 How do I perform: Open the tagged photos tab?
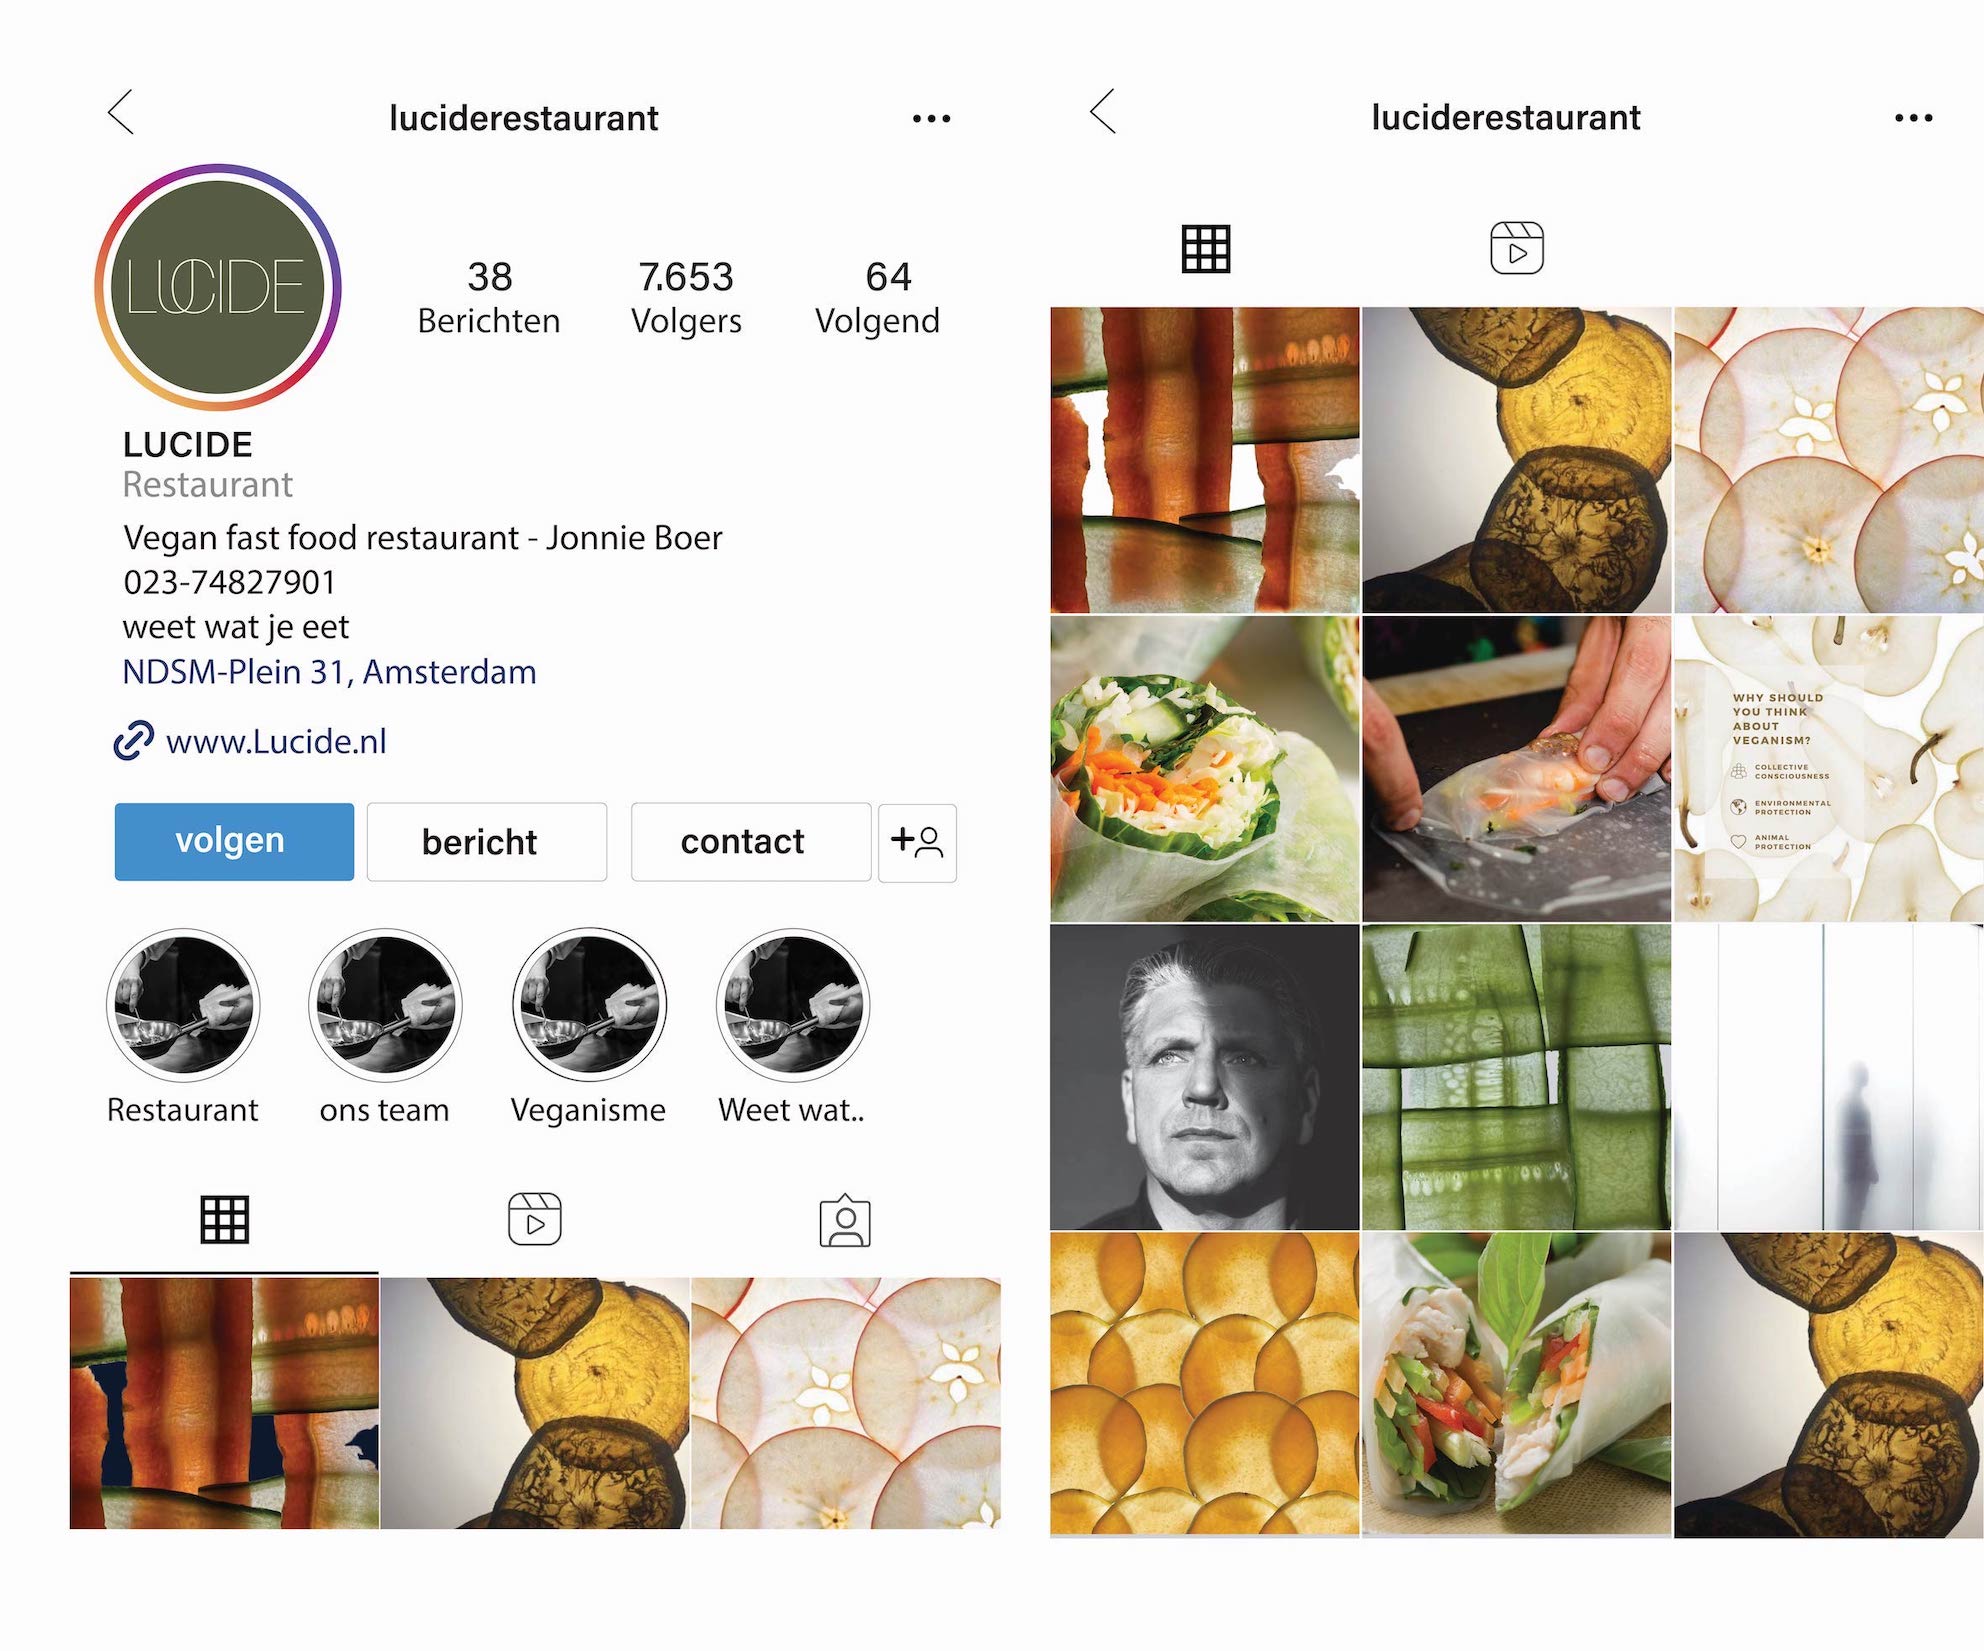click(845, 1220)
